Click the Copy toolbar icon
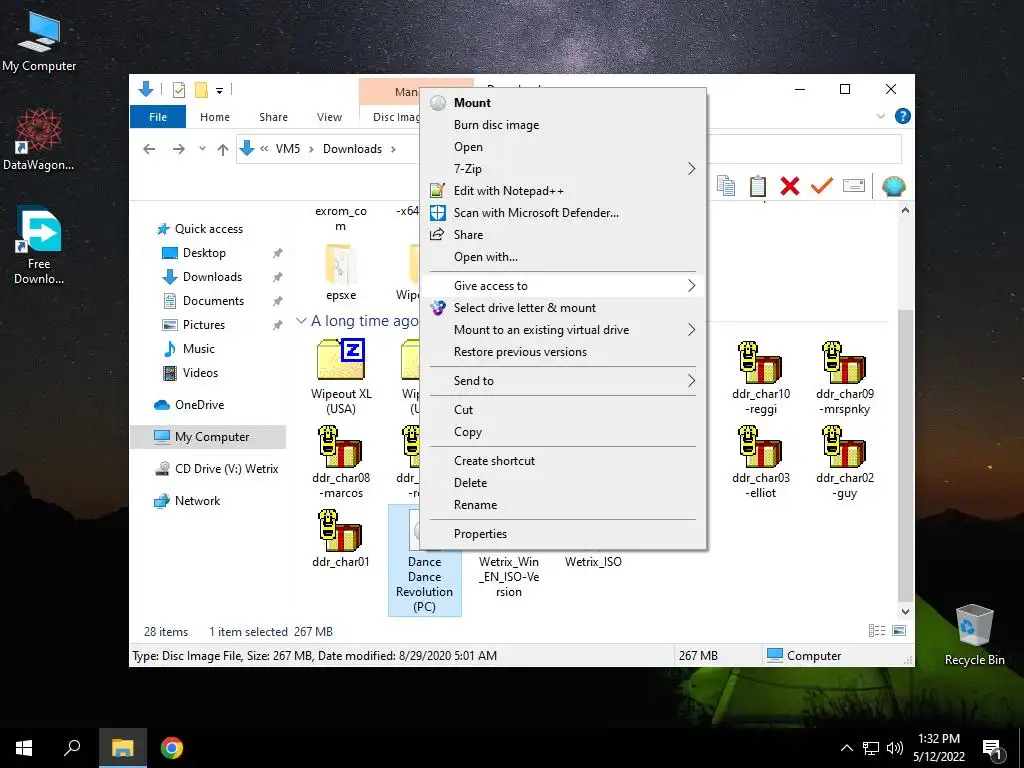 (726, 185)
